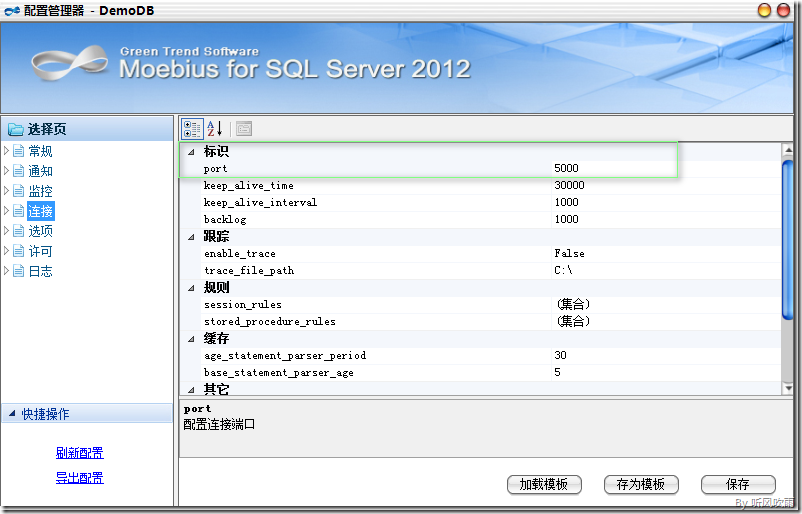Collapse the 跟踪 property category
Viewport: 802px width, 514px height.
[191, 237]
